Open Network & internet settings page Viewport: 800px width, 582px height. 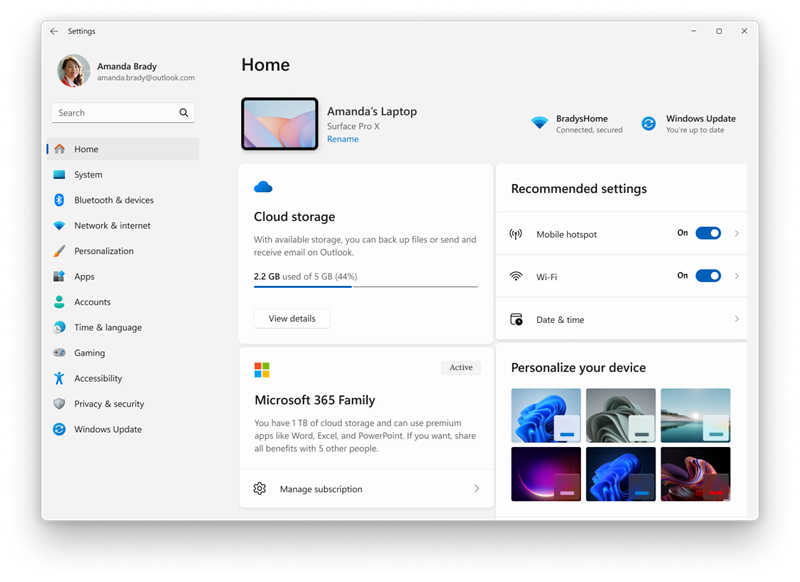112,226
